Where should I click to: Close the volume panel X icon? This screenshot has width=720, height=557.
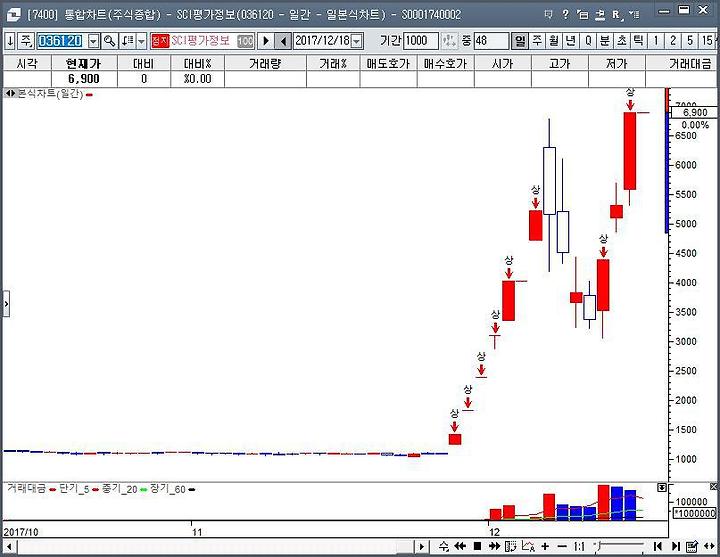pyautogui.click(x=713, y=486)
